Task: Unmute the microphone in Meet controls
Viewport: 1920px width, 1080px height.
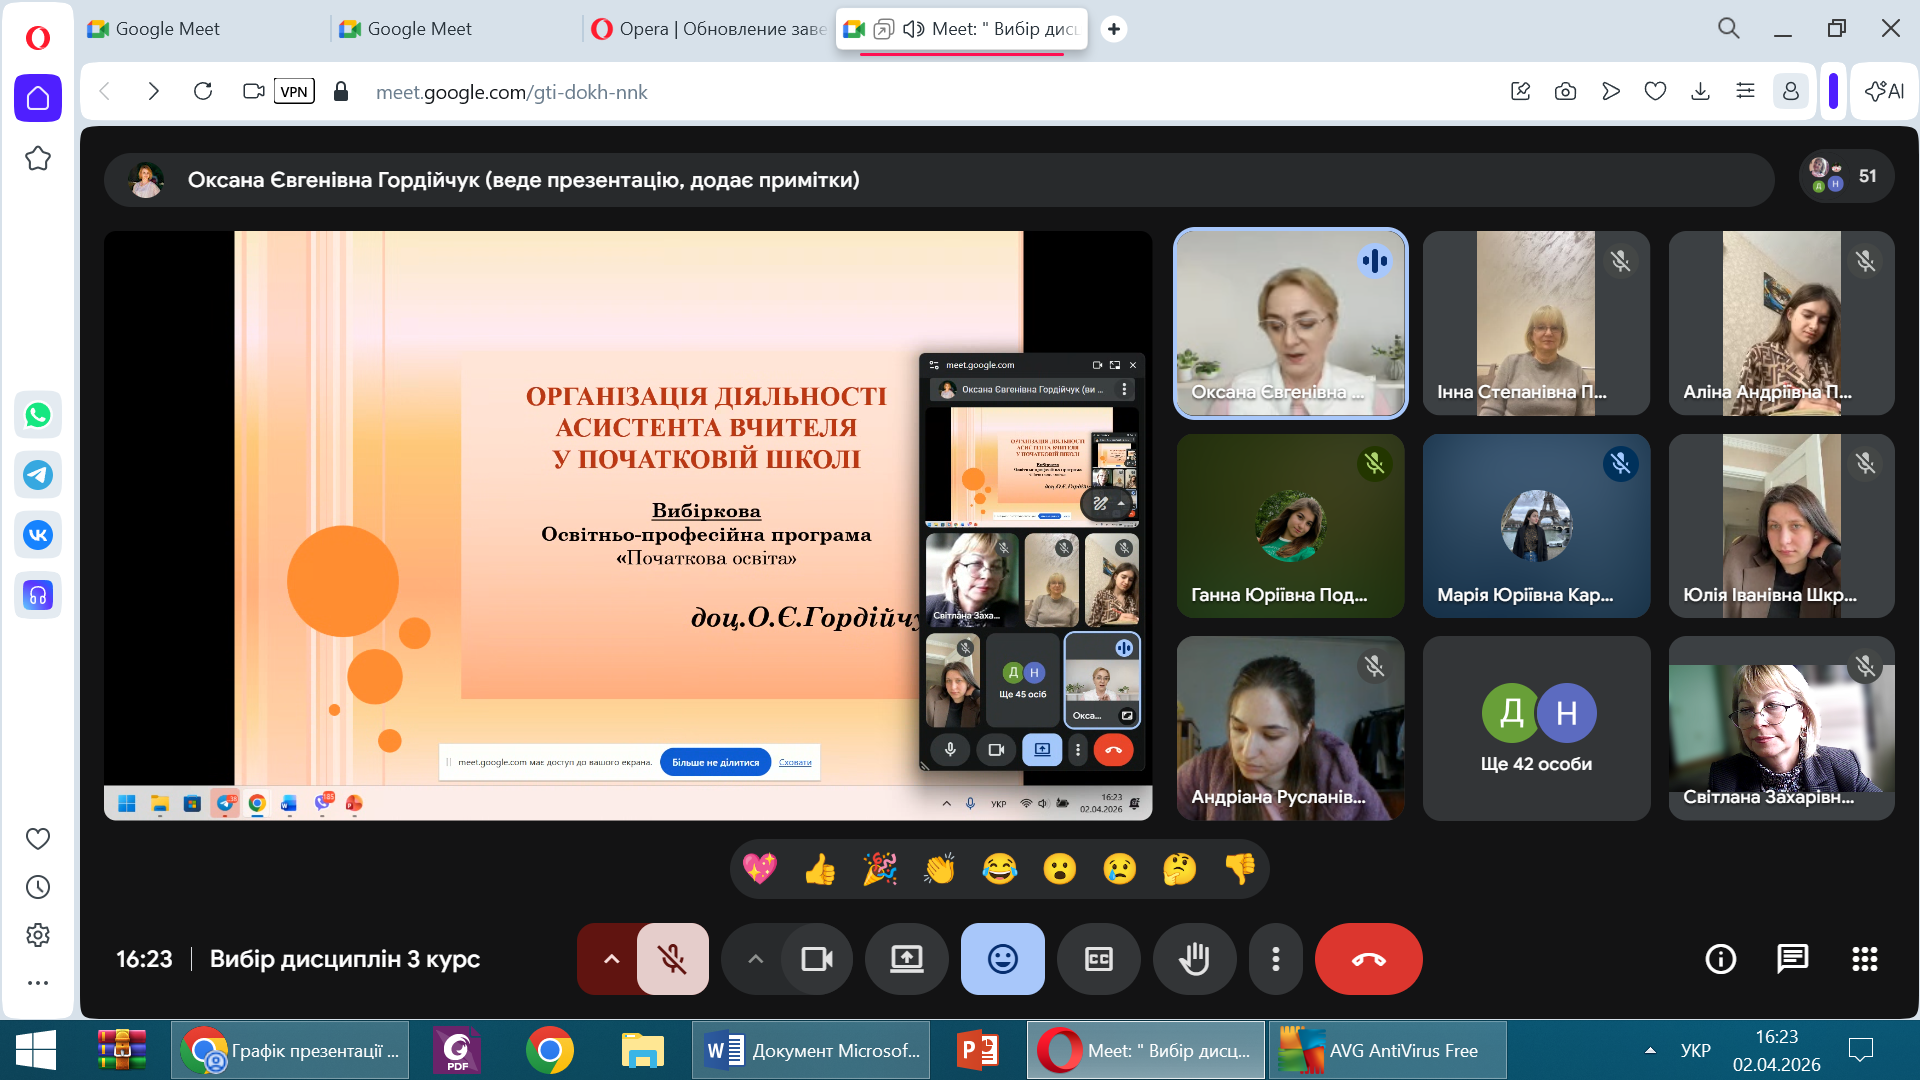Action: [x=673, y=959]
